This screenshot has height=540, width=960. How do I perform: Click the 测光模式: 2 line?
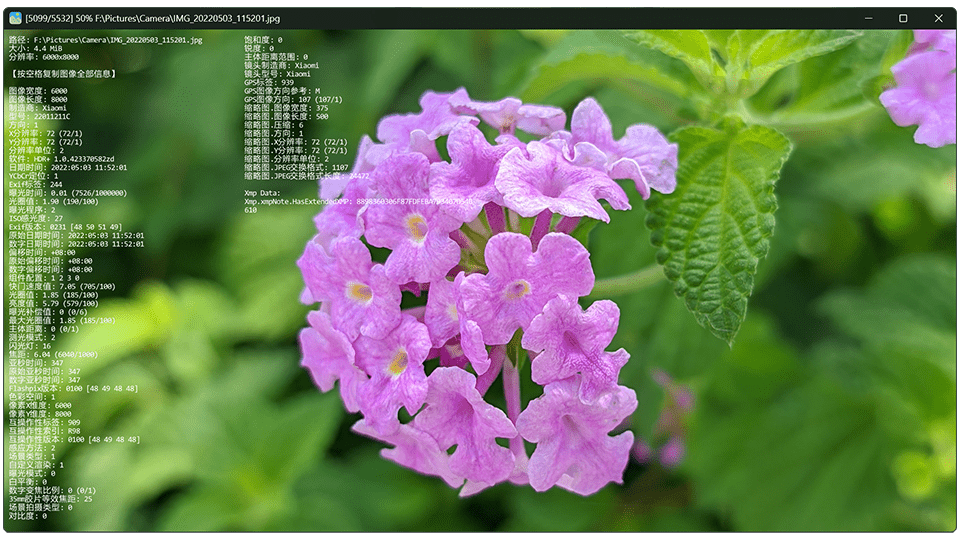pos(32,337)
